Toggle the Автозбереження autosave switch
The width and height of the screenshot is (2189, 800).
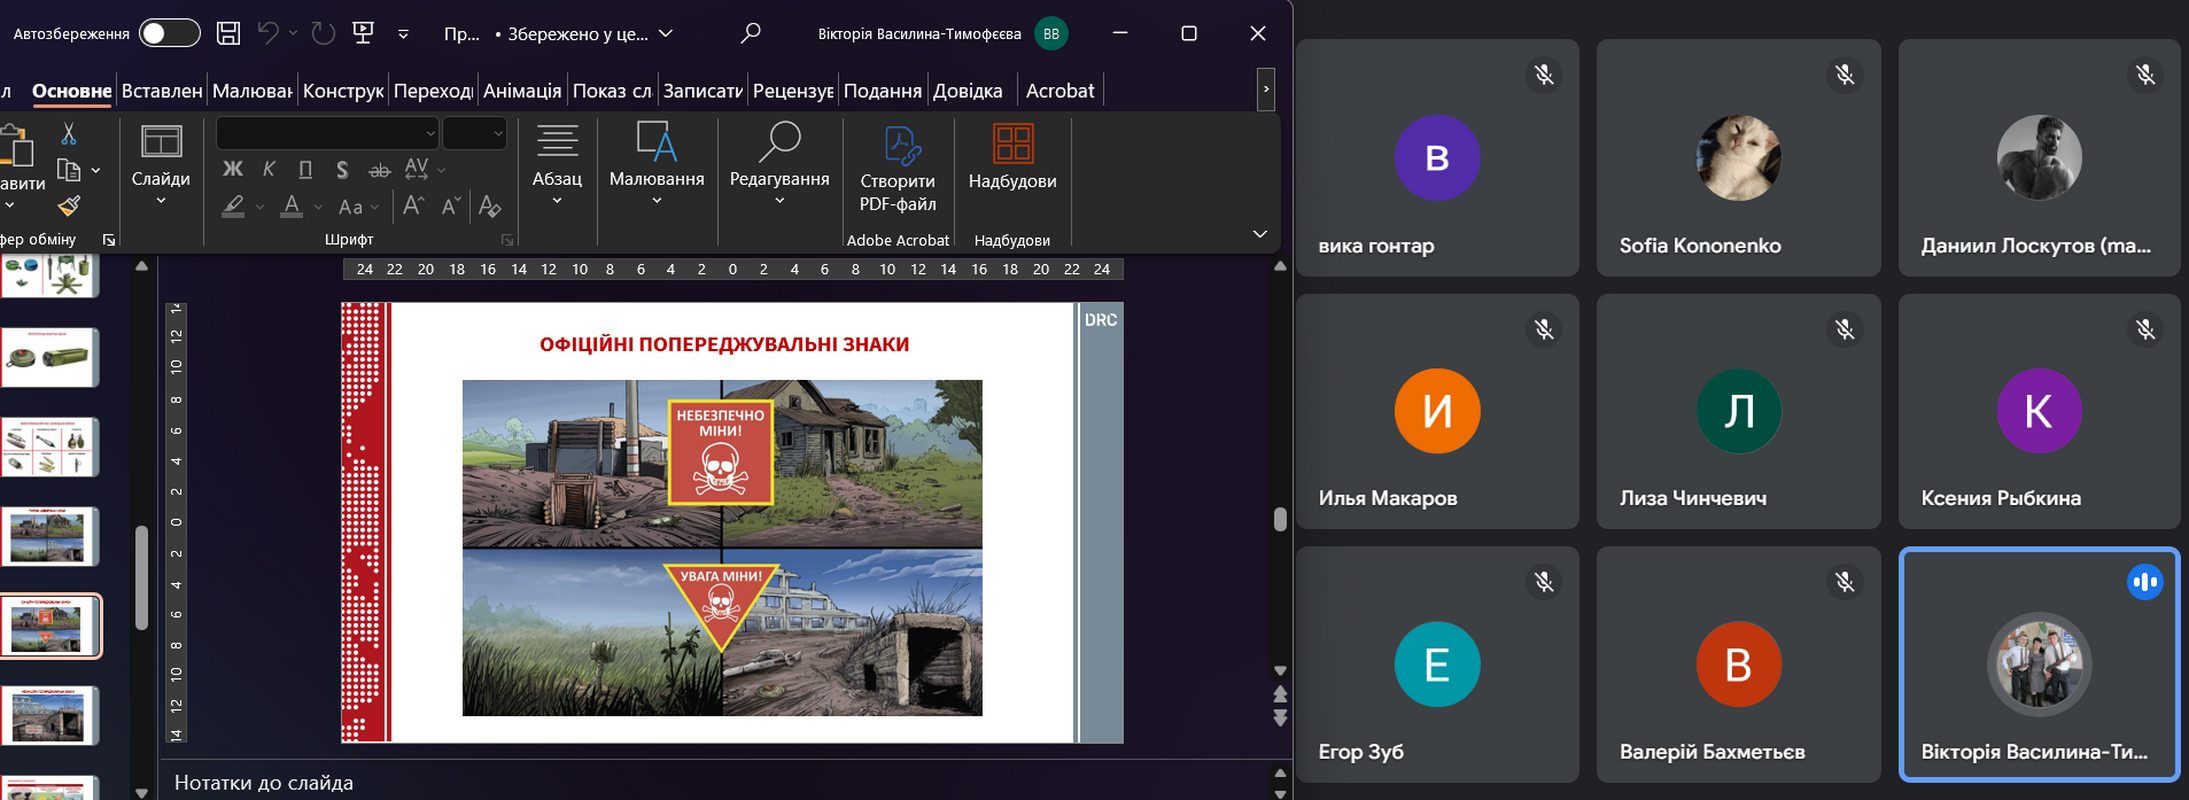tap(169, 33)
